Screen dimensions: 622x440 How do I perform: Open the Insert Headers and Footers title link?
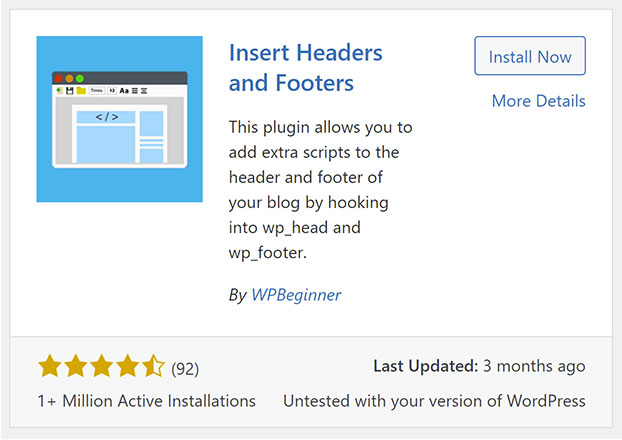305,68
